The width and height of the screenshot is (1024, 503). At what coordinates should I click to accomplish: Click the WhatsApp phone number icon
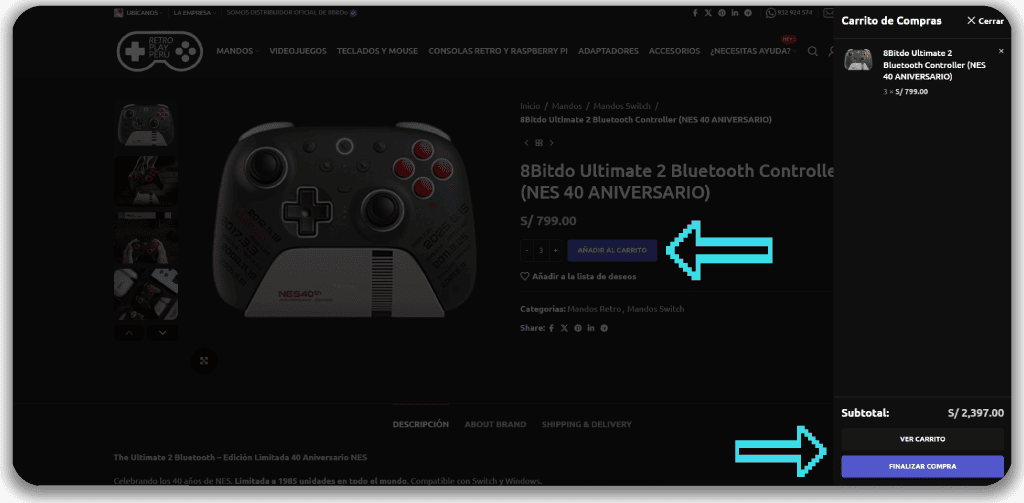click(771, 13)
